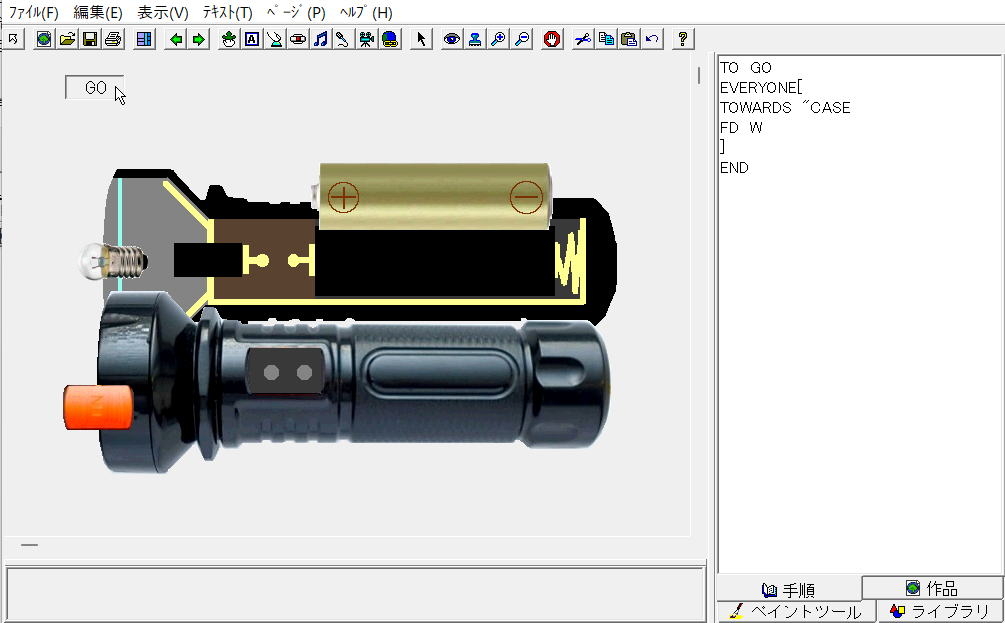The width and height of the screenshot is (1005, 623).
Task: Open the ページ(P) menu
Action: (296, 13)
